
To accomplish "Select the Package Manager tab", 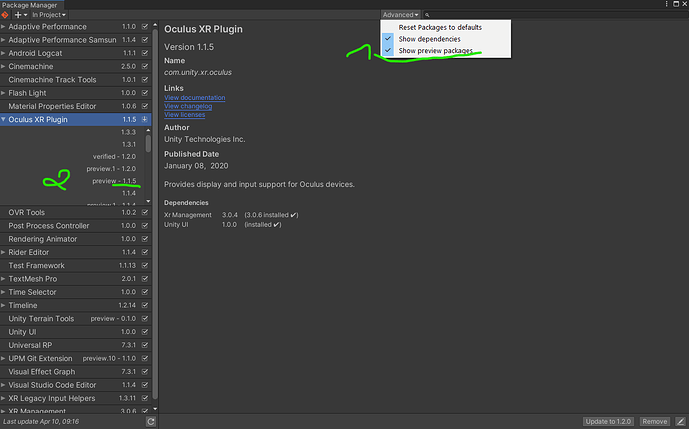I will 30,5.
